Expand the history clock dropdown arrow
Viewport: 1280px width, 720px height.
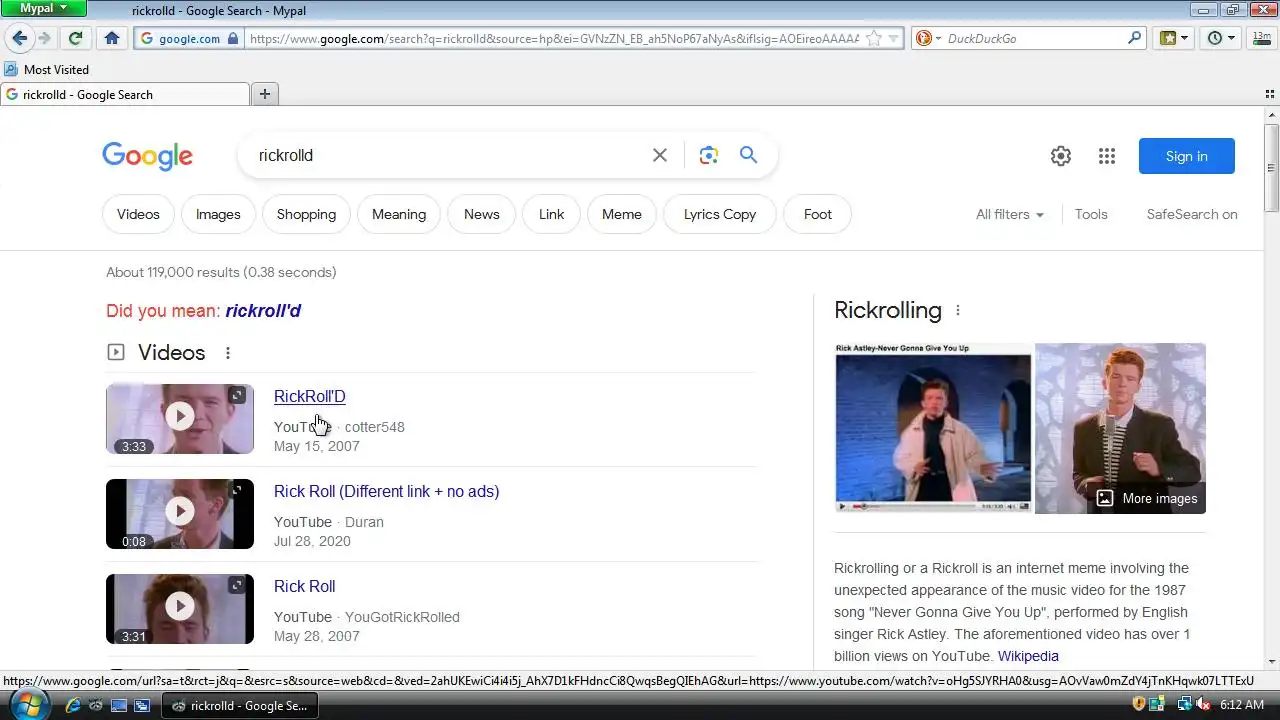click(x=1232, y=38)
